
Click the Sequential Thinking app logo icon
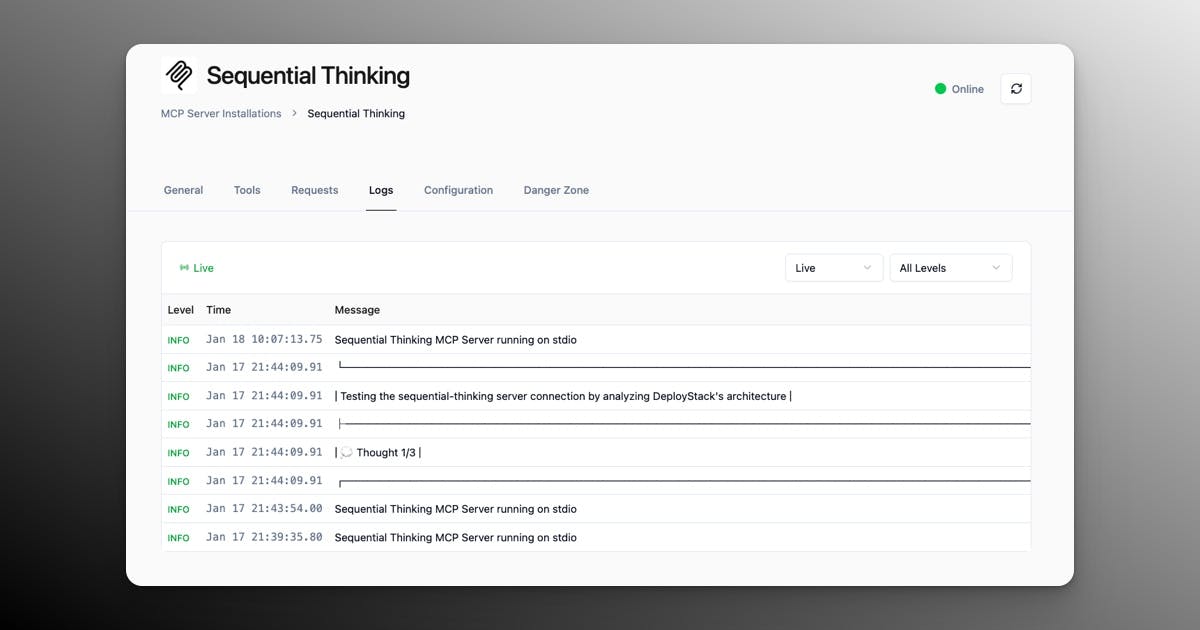point(178,75)
